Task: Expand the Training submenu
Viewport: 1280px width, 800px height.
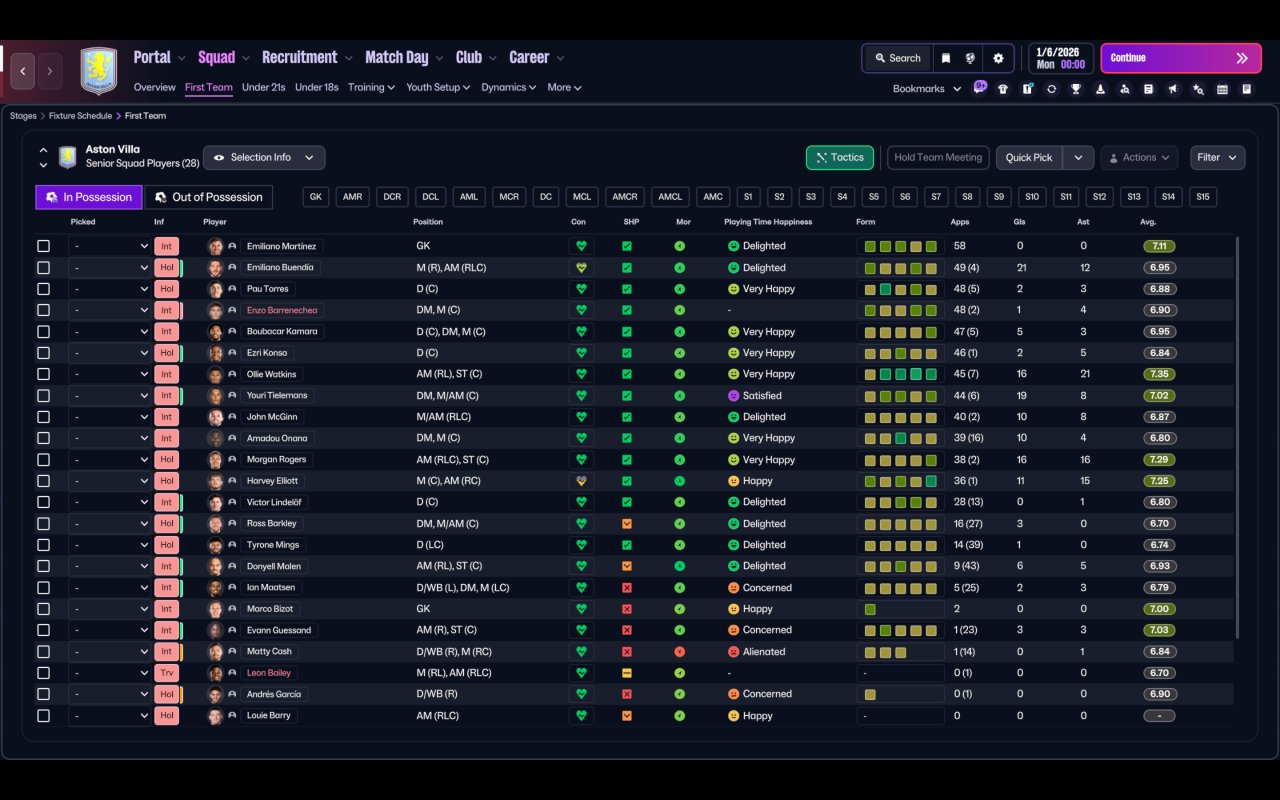Action: pyautogui.click(x=371, y=88)
